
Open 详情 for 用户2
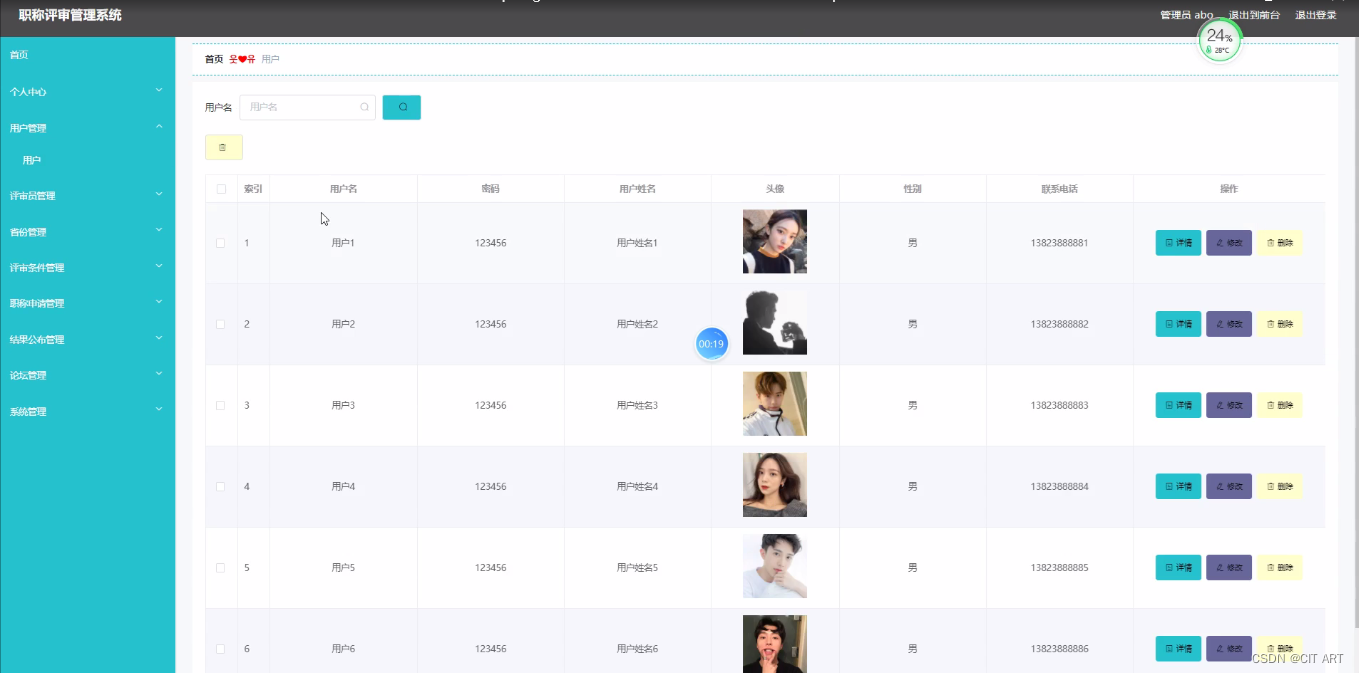pos(1178,324)
